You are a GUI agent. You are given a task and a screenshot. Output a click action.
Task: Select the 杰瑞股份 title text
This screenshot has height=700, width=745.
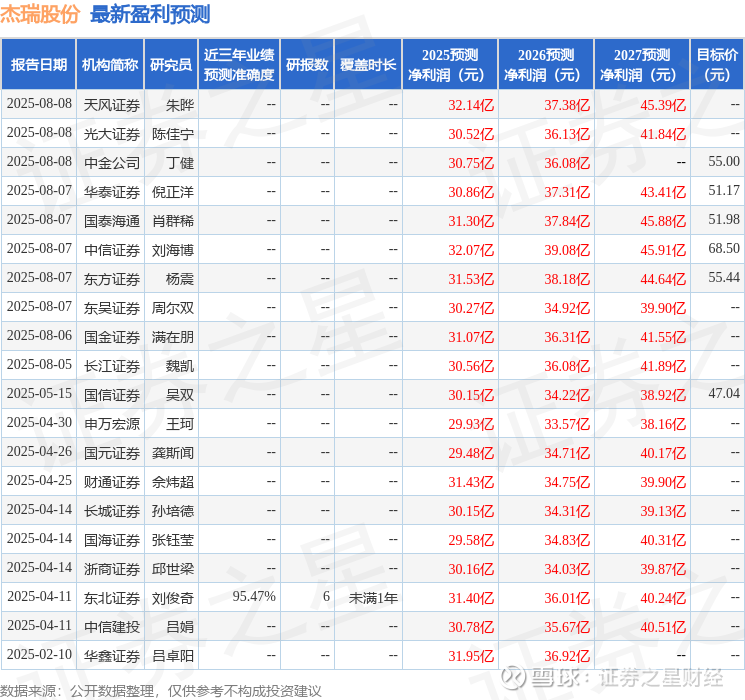click(39, 14)
